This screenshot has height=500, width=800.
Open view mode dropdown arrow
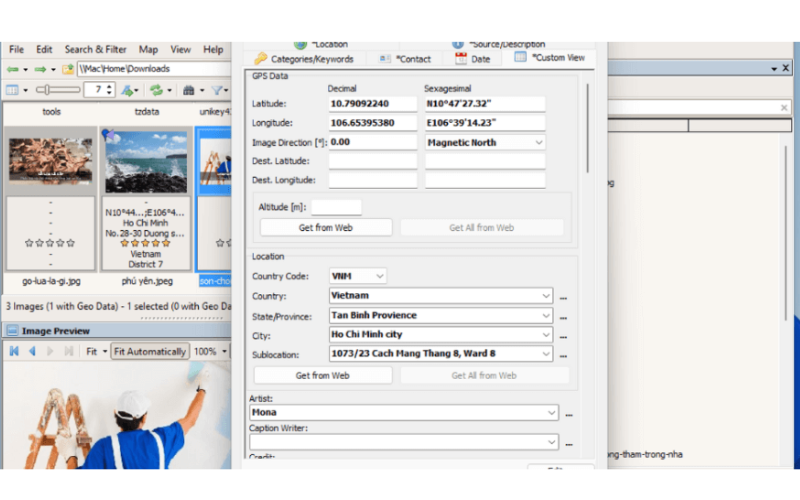[x=25, y=91]
